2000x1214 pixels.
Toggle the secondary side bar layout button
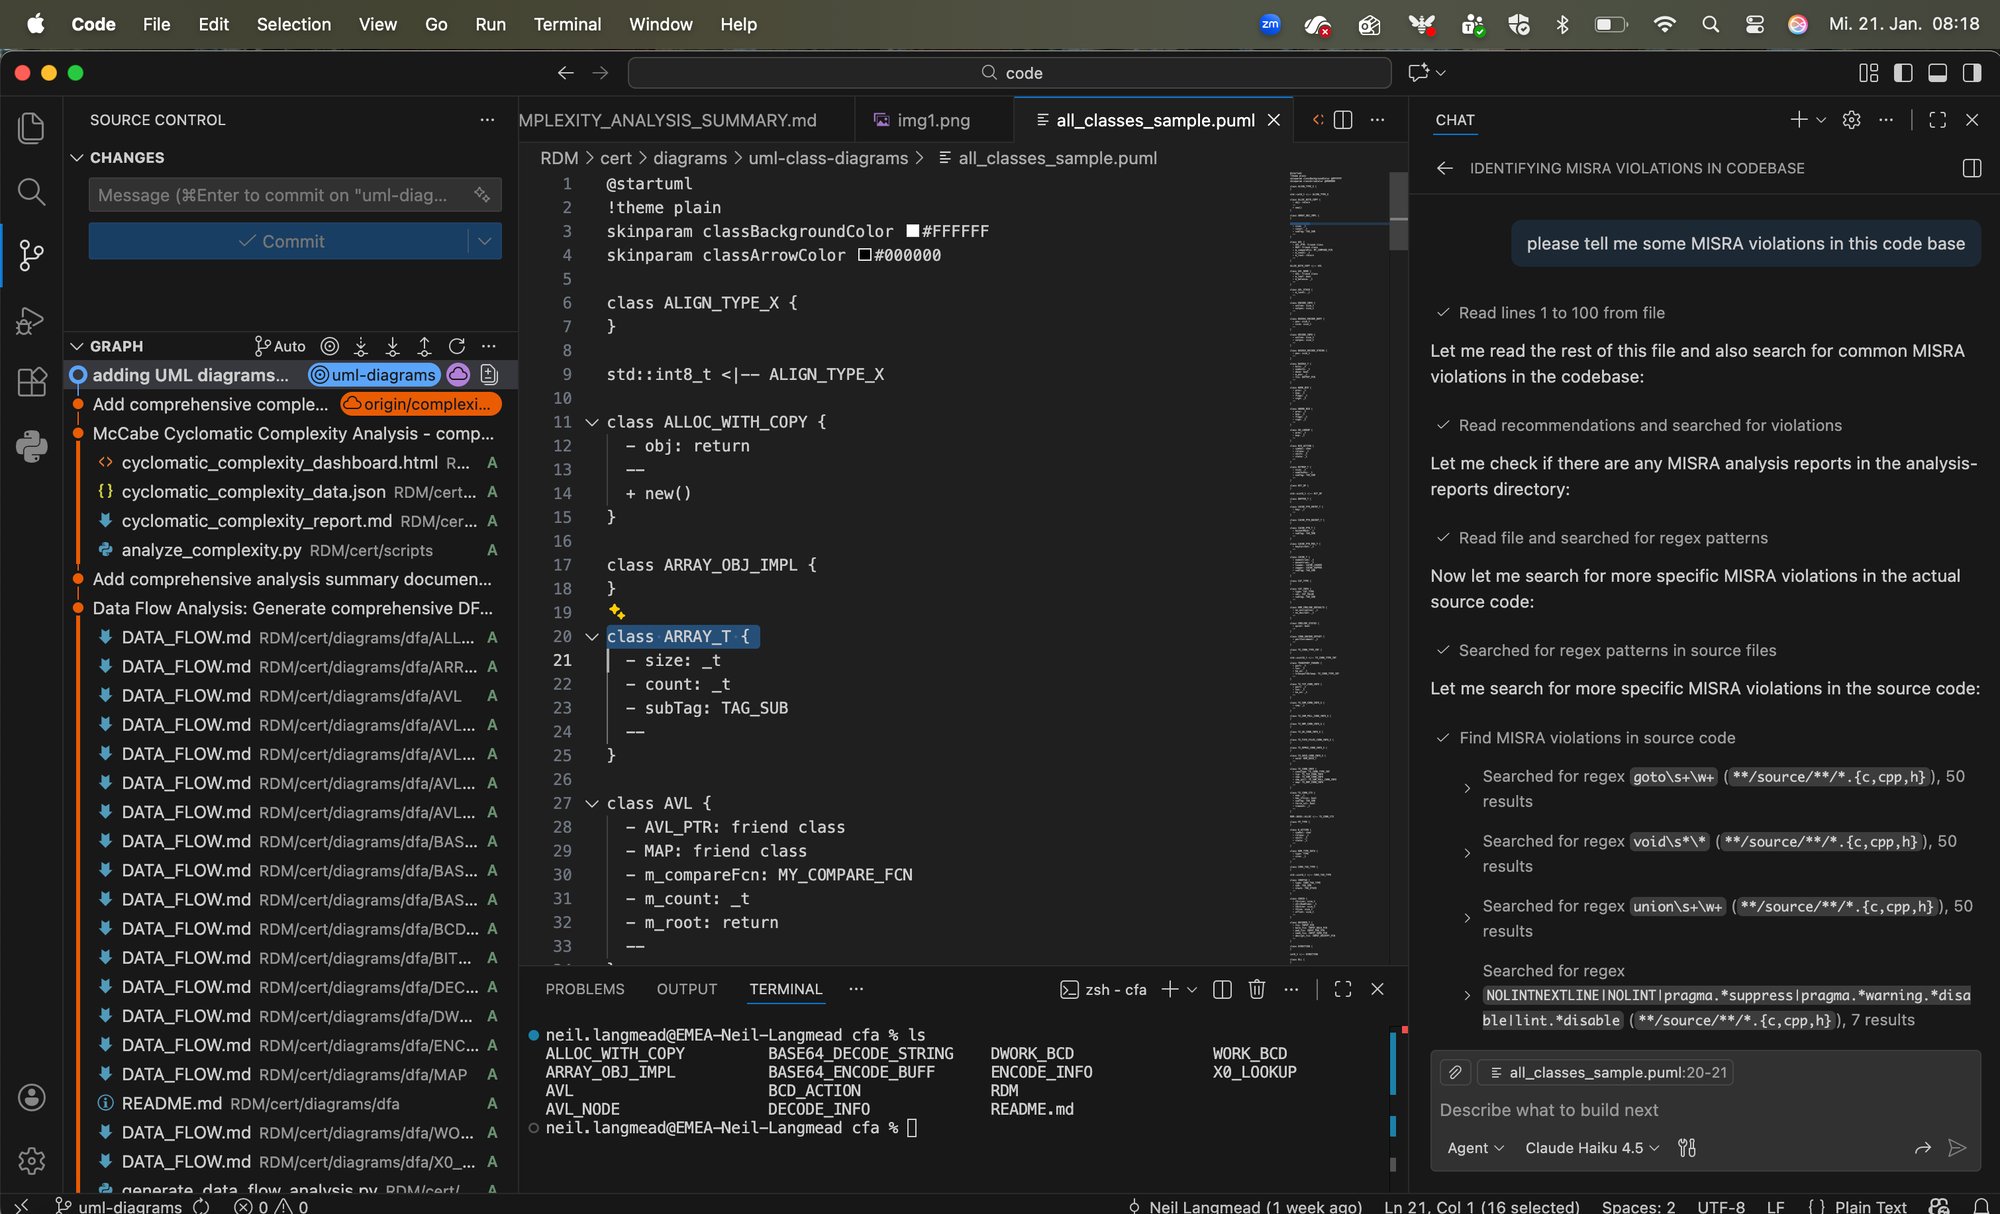click(x=1971, y=73)
